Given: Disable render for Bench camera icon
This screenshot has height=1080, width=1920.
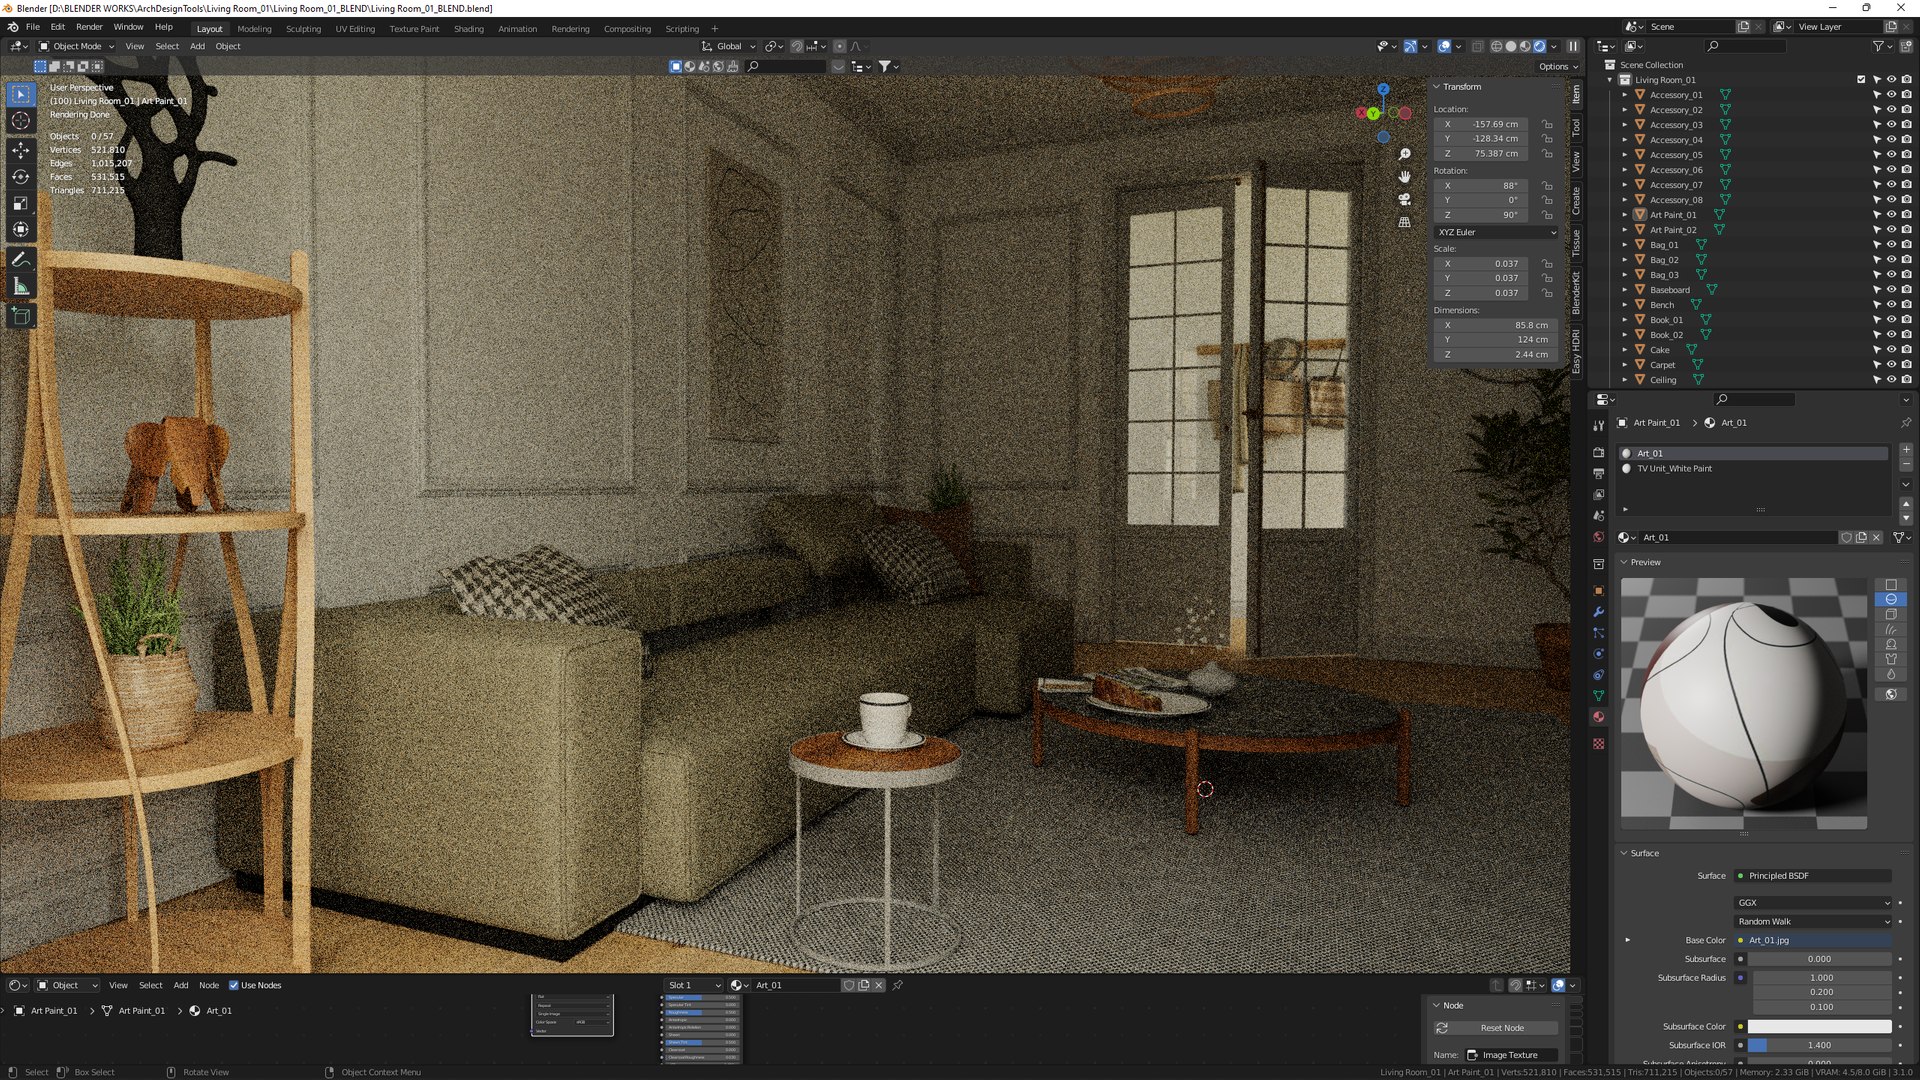Looking at the screenshot, I should [x=1906, y=305].
